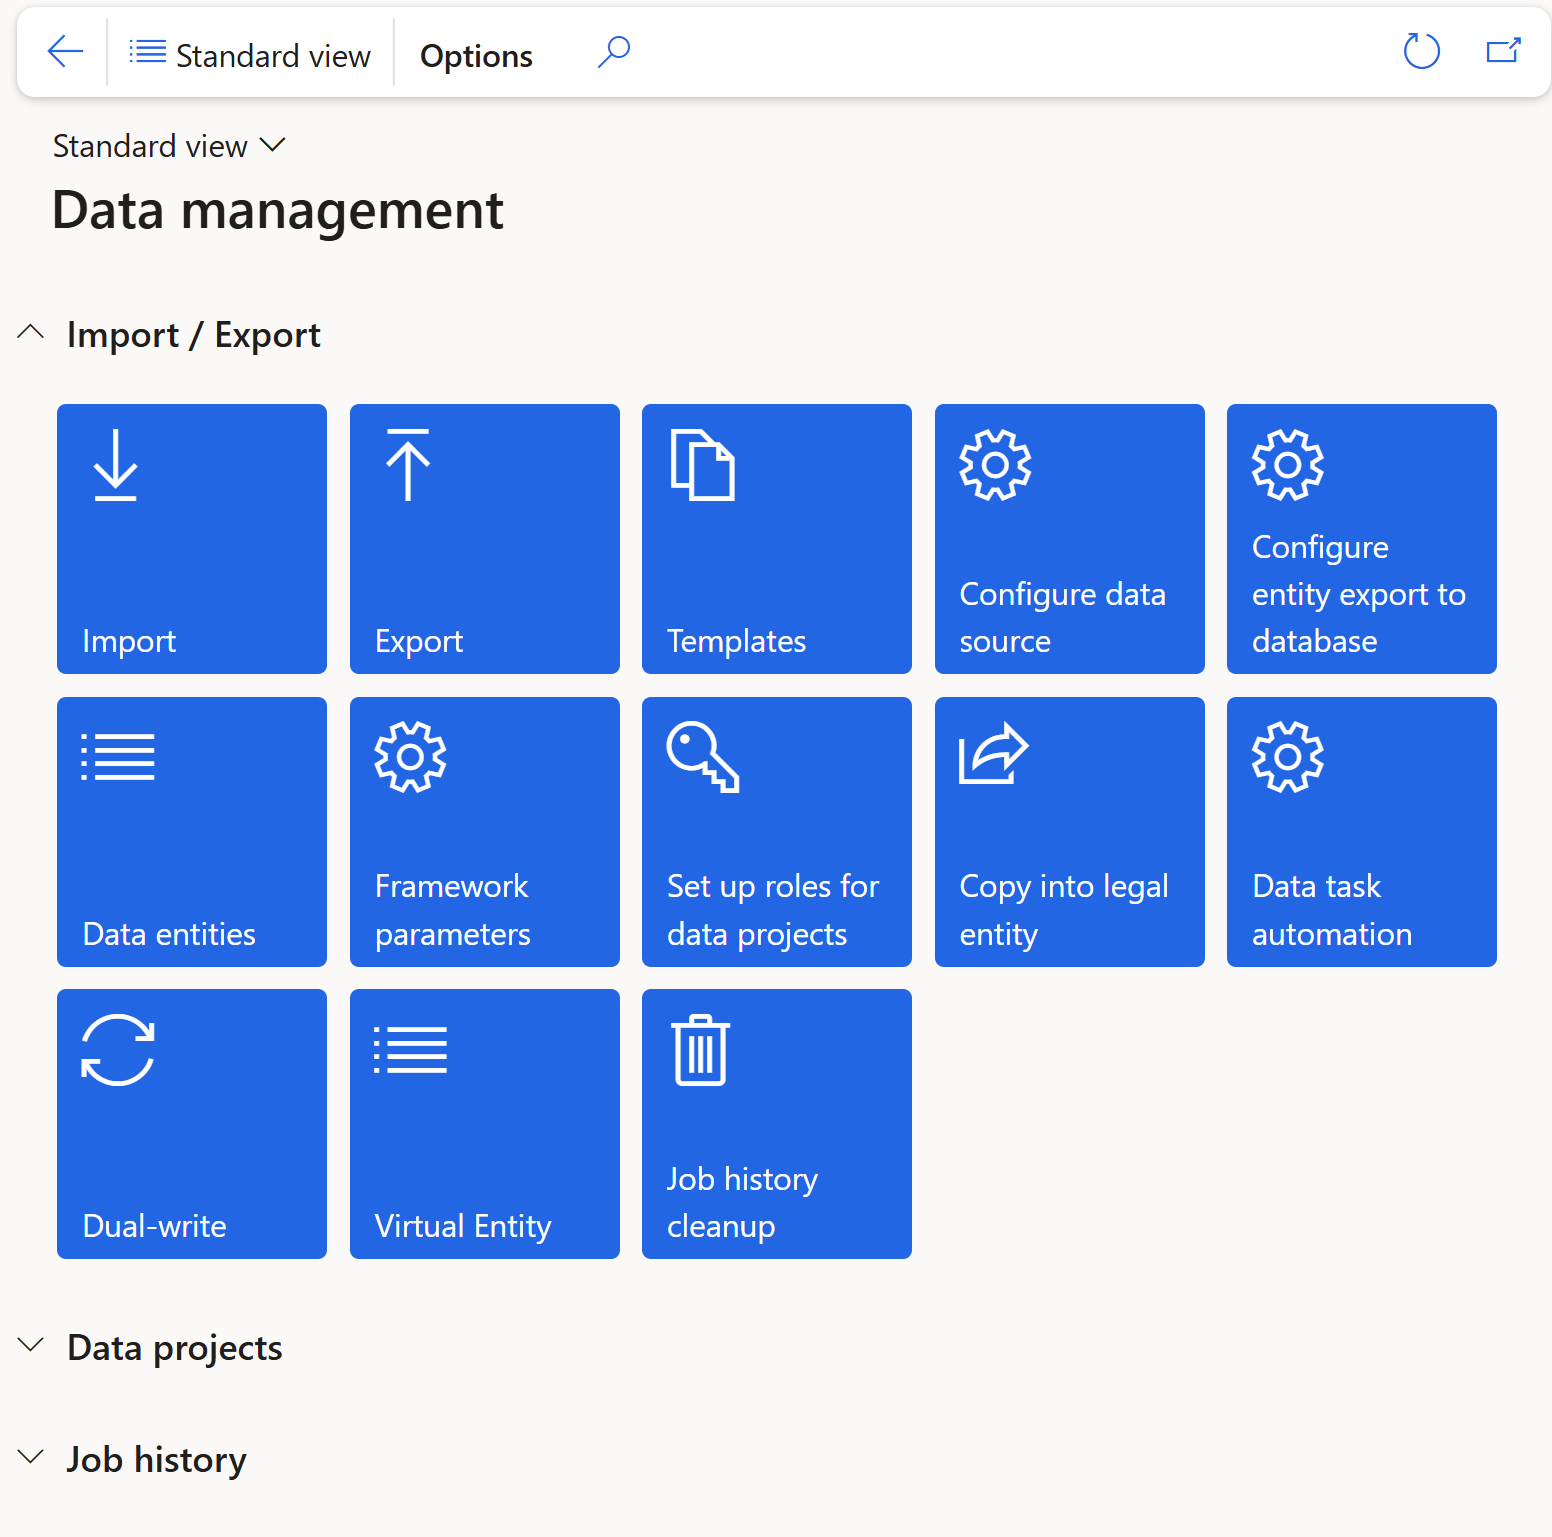Viewport: 1552px width, 1537px height.
Task: Open the Import tile
Action: (x=192, y=539)
